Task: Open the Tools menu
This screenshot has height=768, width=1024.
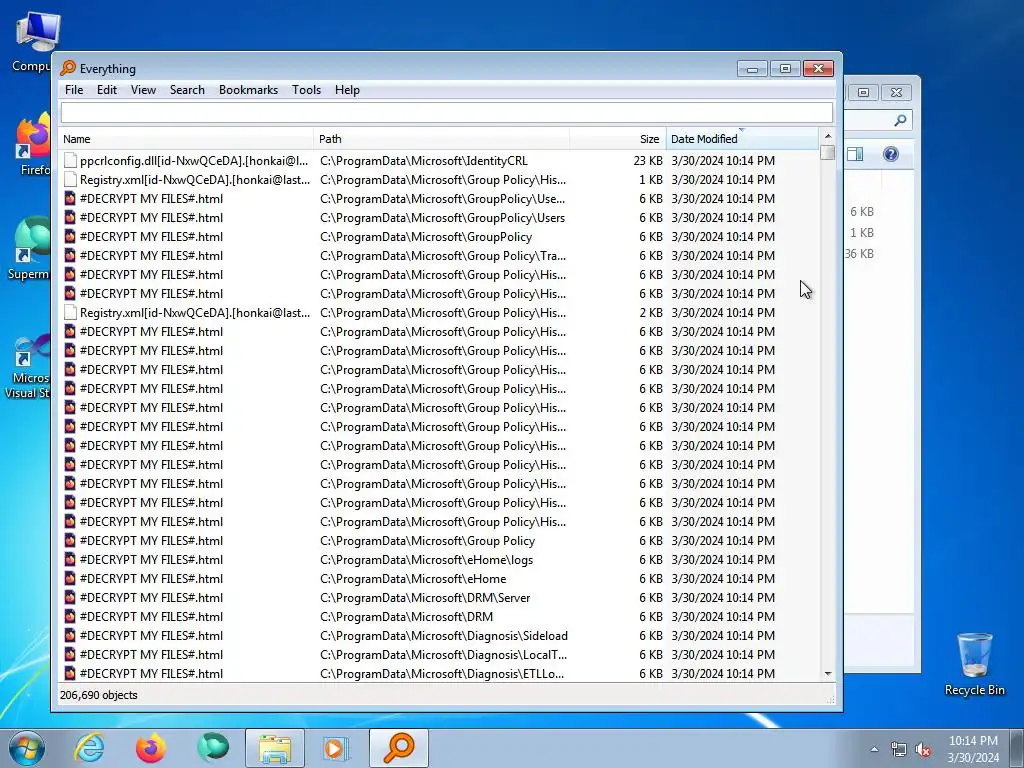Action: point(306,90)
